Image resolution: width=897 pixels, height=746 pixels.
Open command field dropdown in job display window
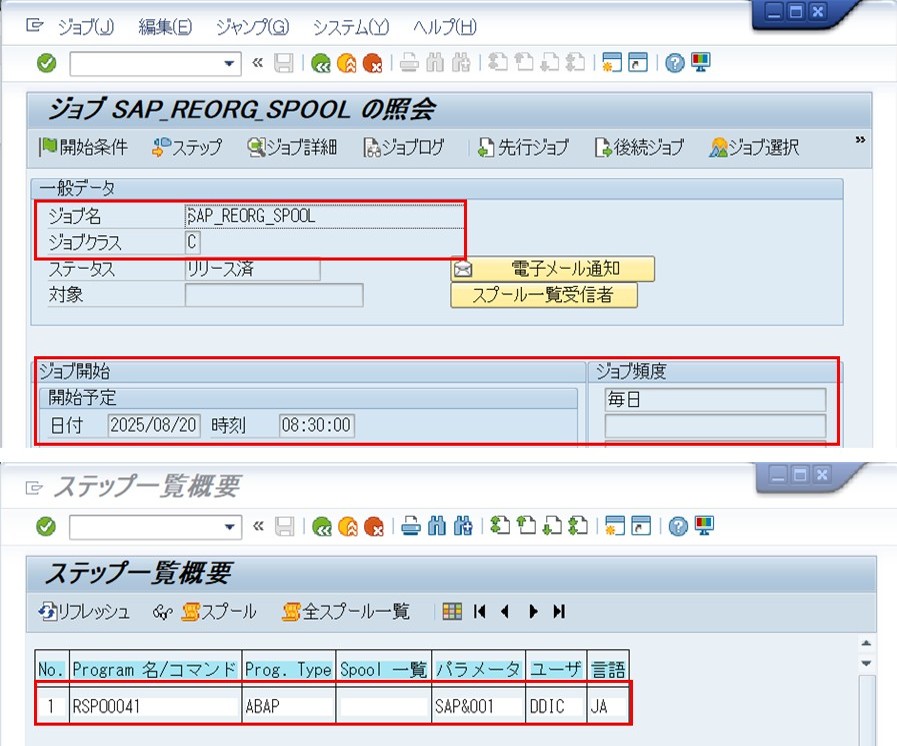coord(231,64)
